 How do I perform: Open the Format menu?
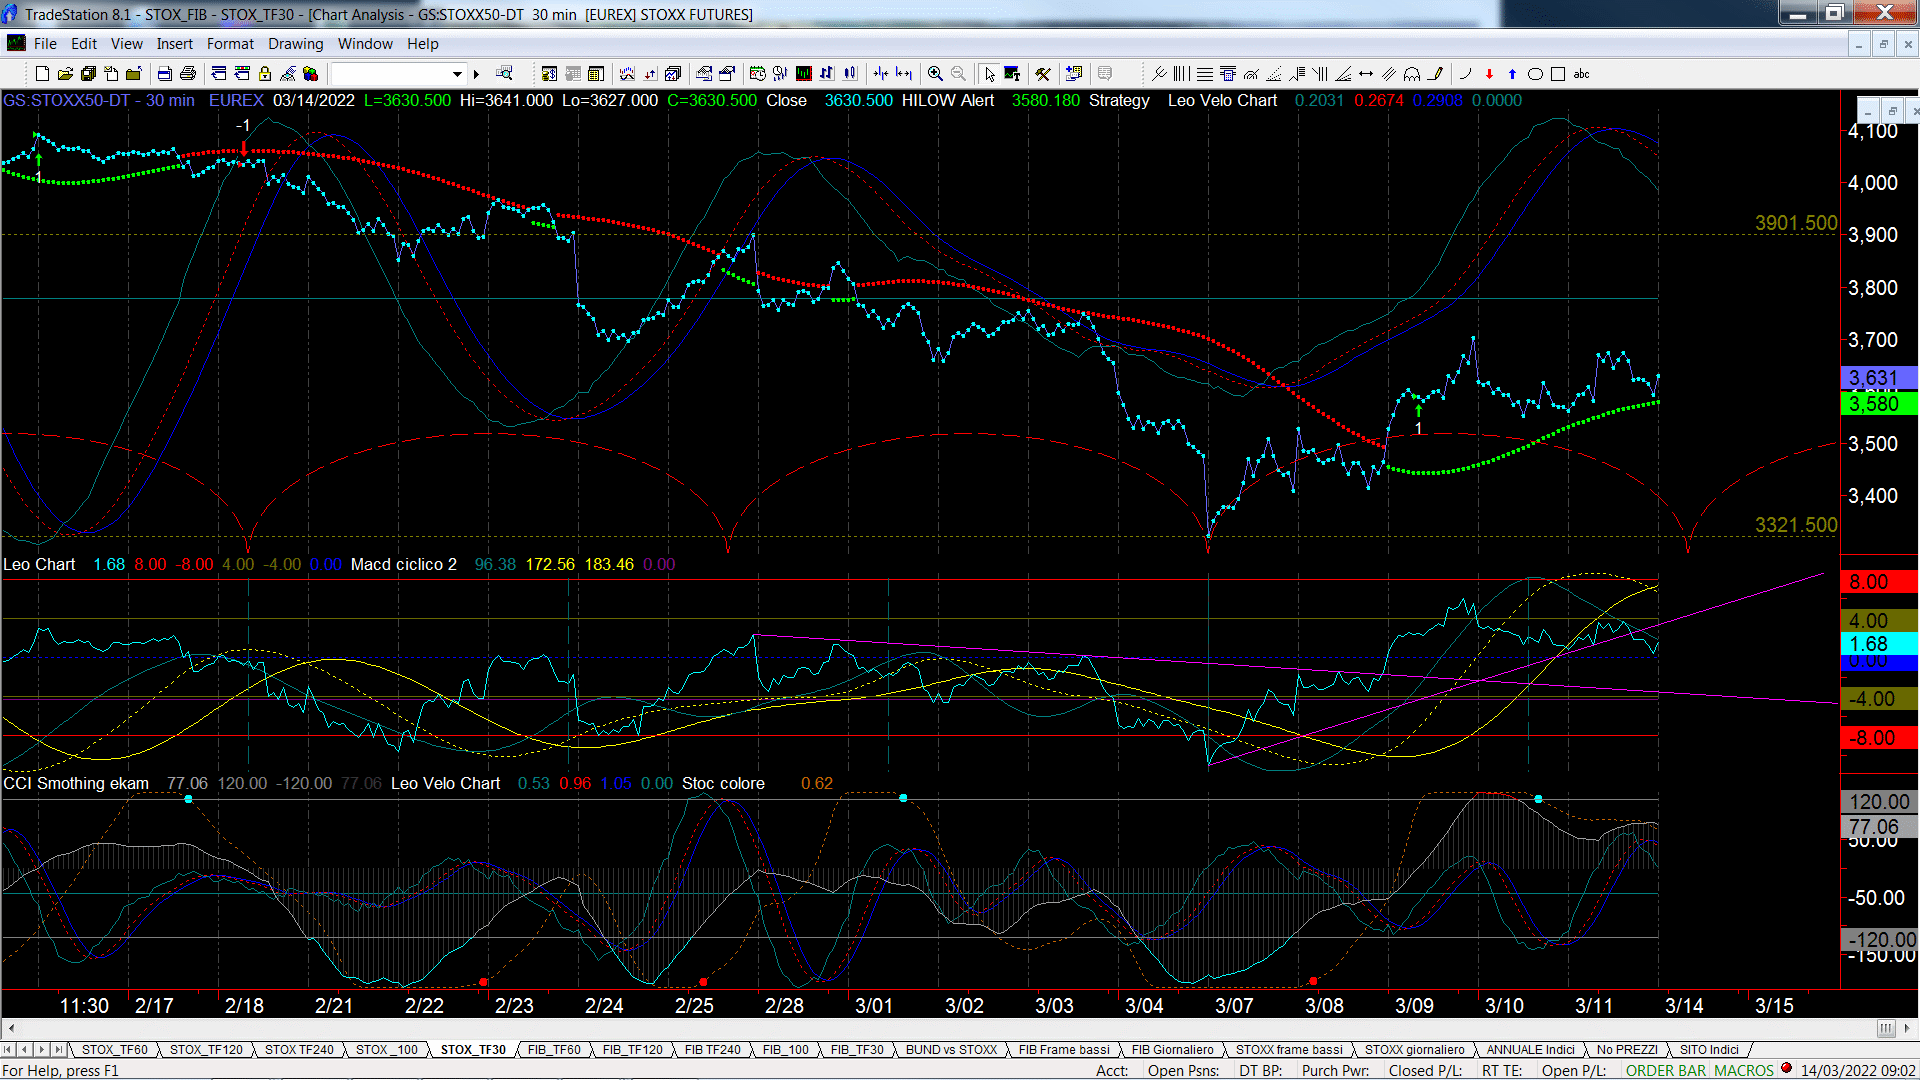click(230, 44)
